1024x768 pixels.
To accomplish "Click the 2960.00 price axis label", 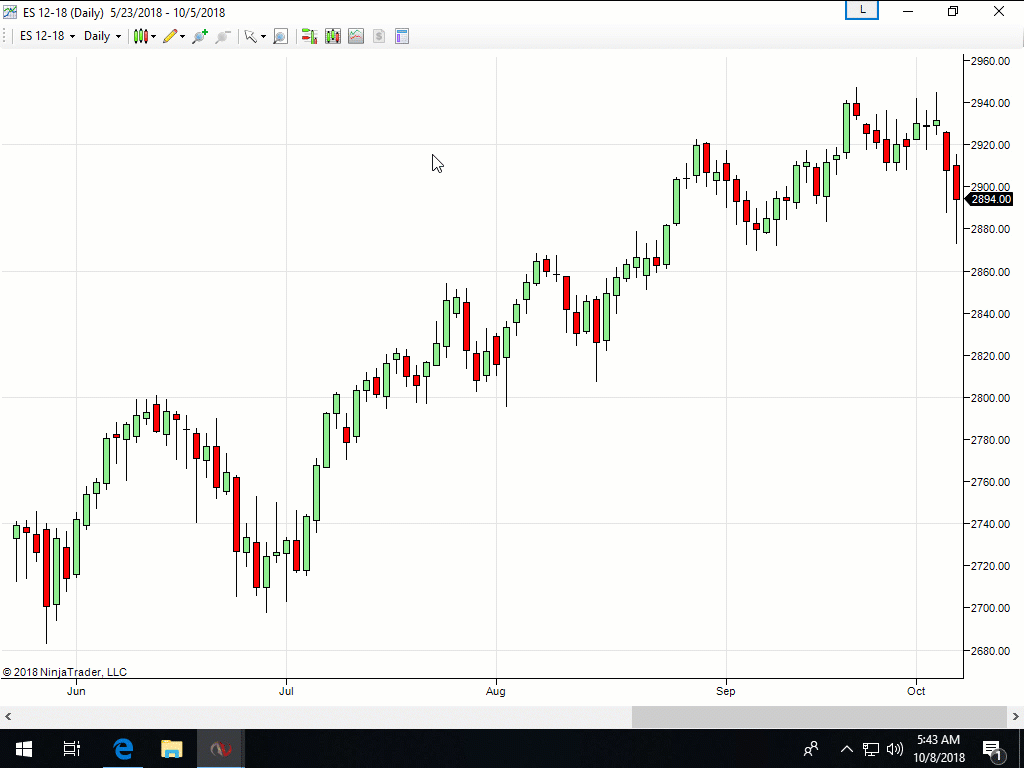I will click(x=990, y=61).
